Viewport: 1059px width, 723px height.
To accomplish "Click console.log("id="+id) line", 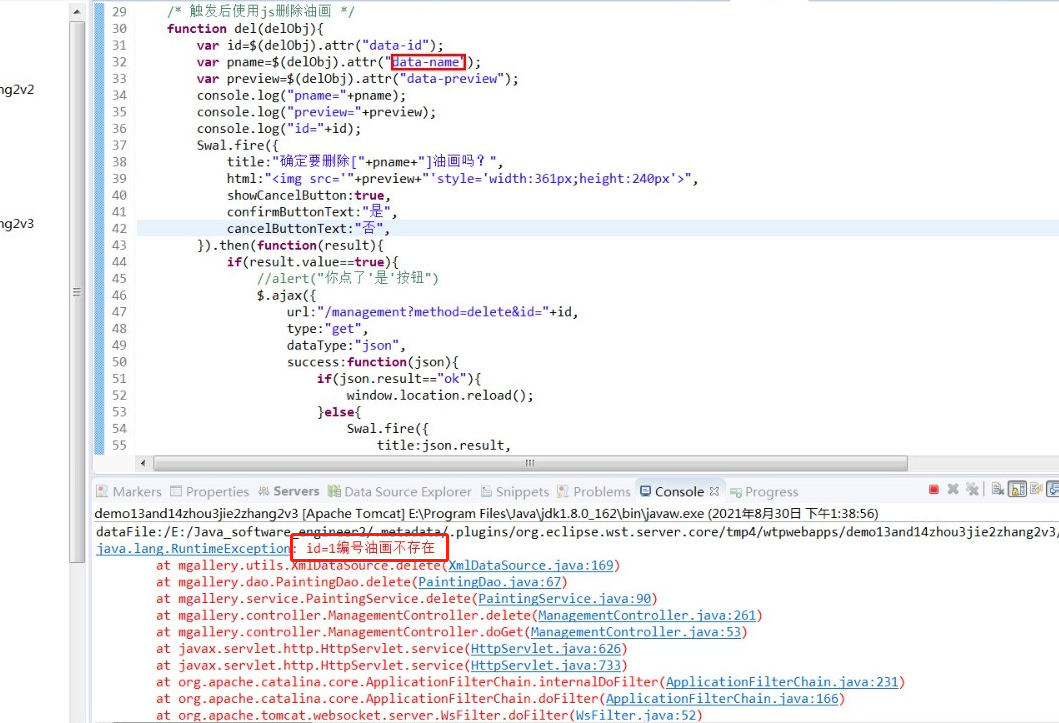I will 279,128.
